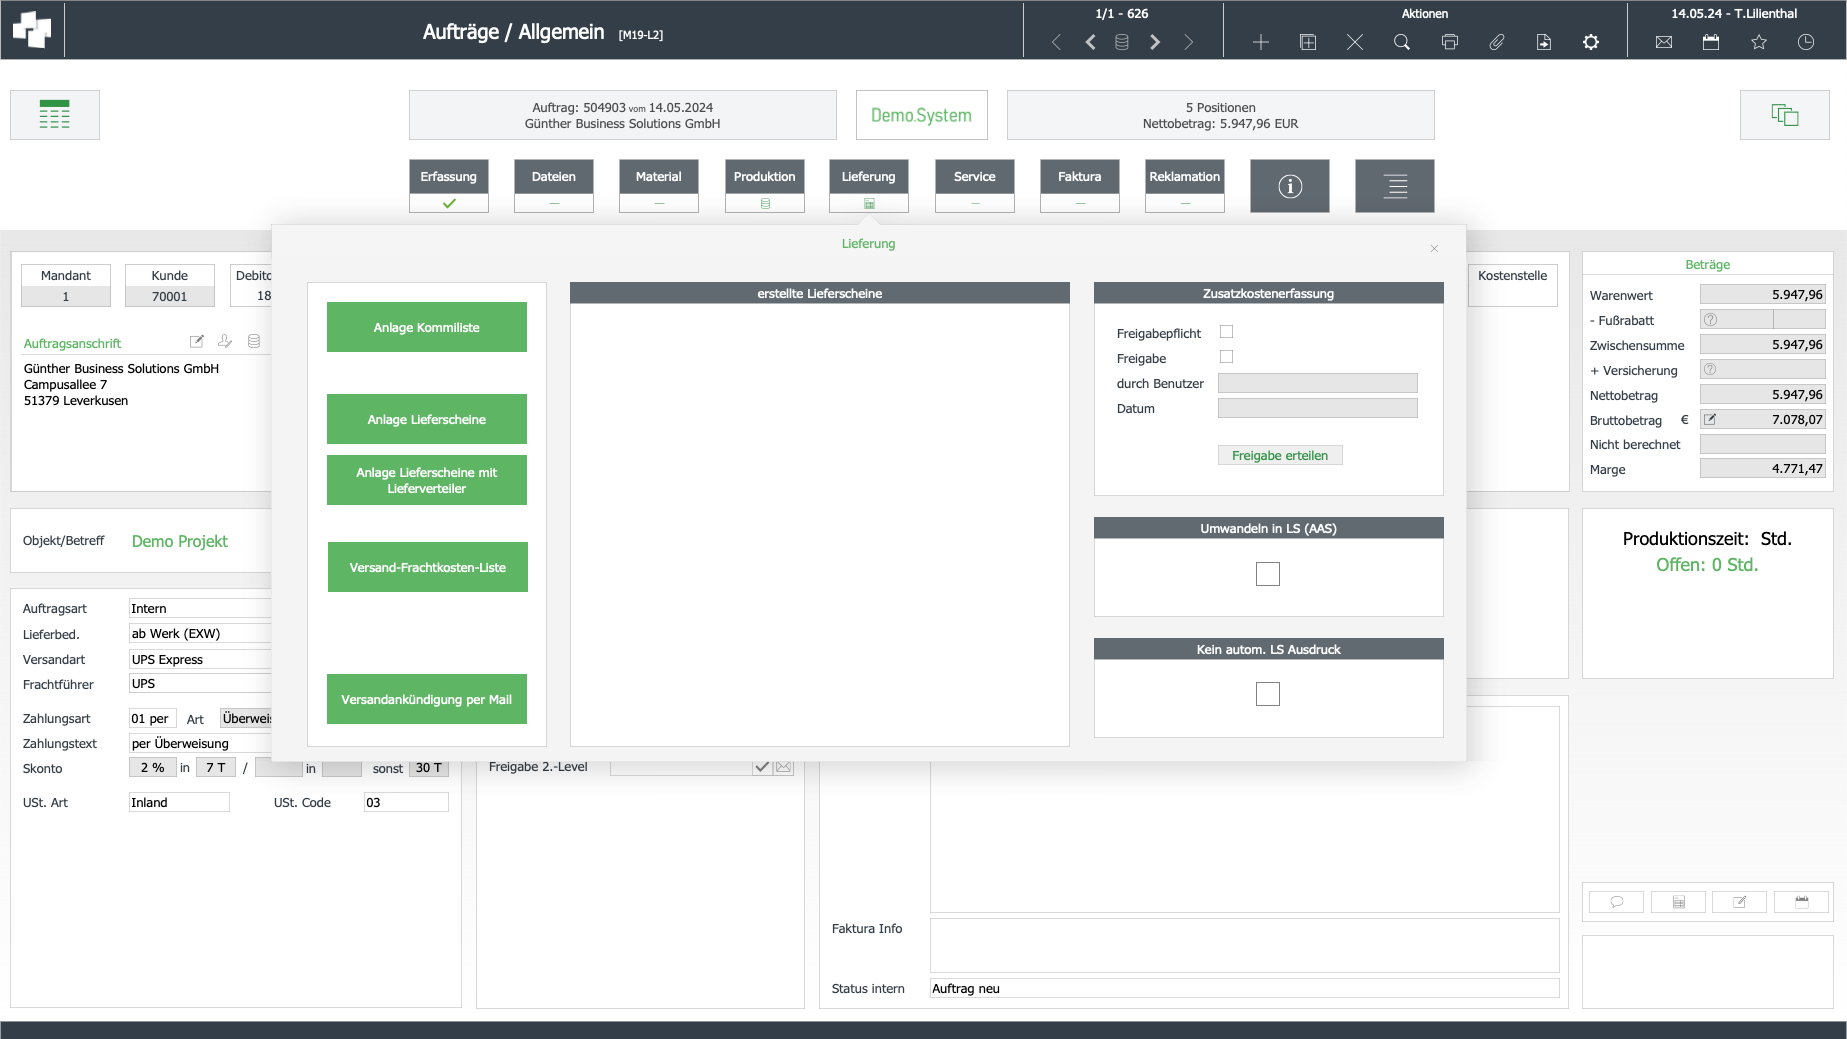Click the star favorites icon
The width and height of the screenshot is (1847, 1039).
click(1759, 42)
